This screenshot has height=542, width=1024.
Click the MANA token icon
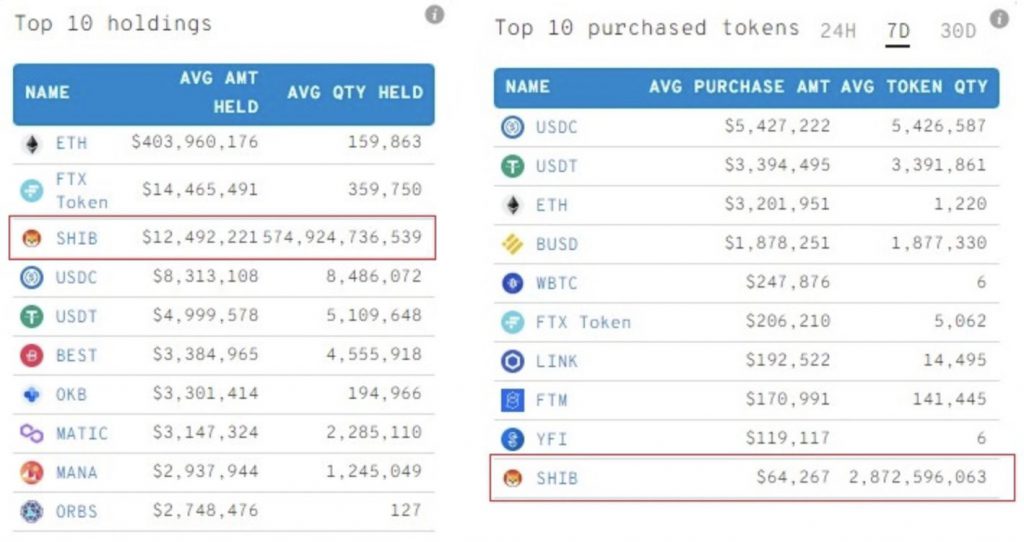[31, 472]
